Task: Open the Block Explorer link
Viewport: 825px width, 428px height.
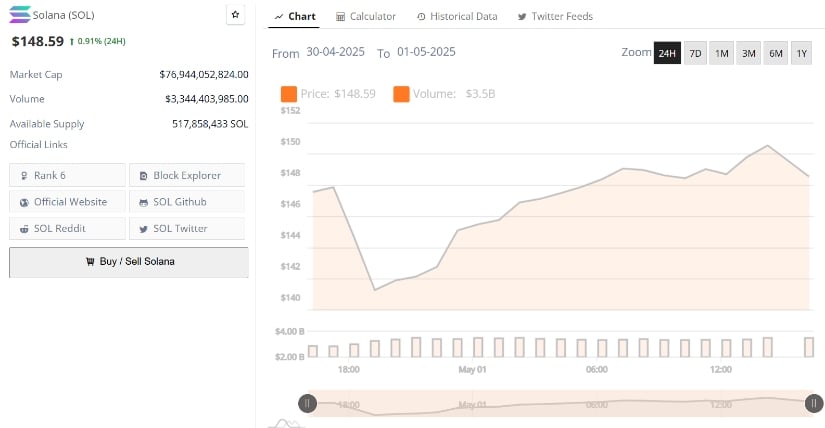Action: click(x=187, y=175)
